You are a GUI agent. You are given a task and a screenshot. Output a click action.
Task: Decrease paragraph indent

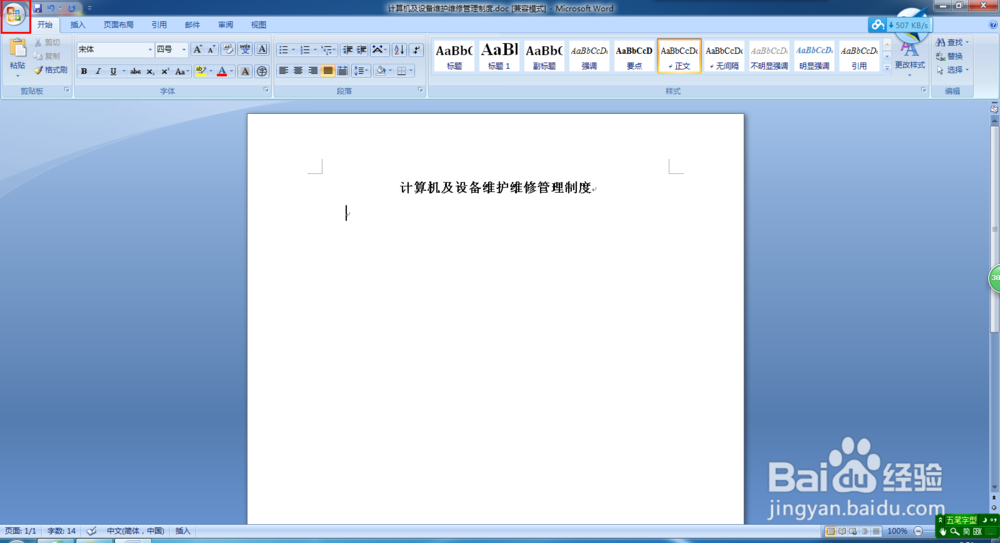(348, 50)
